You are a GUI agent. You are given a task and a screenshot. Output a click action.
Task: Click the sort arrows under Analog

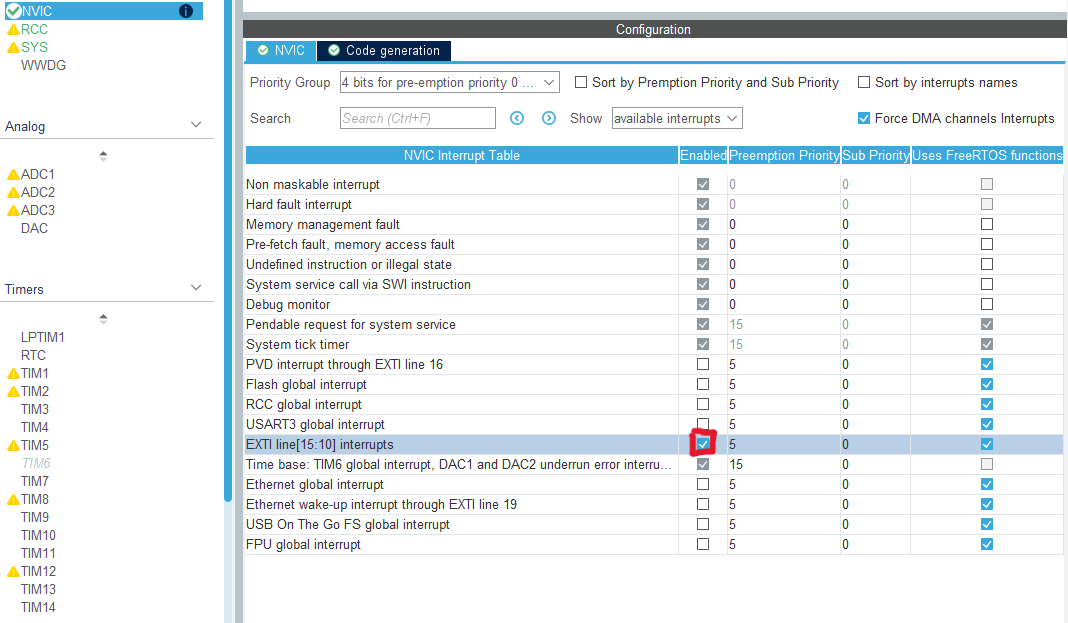pos(104,156)
